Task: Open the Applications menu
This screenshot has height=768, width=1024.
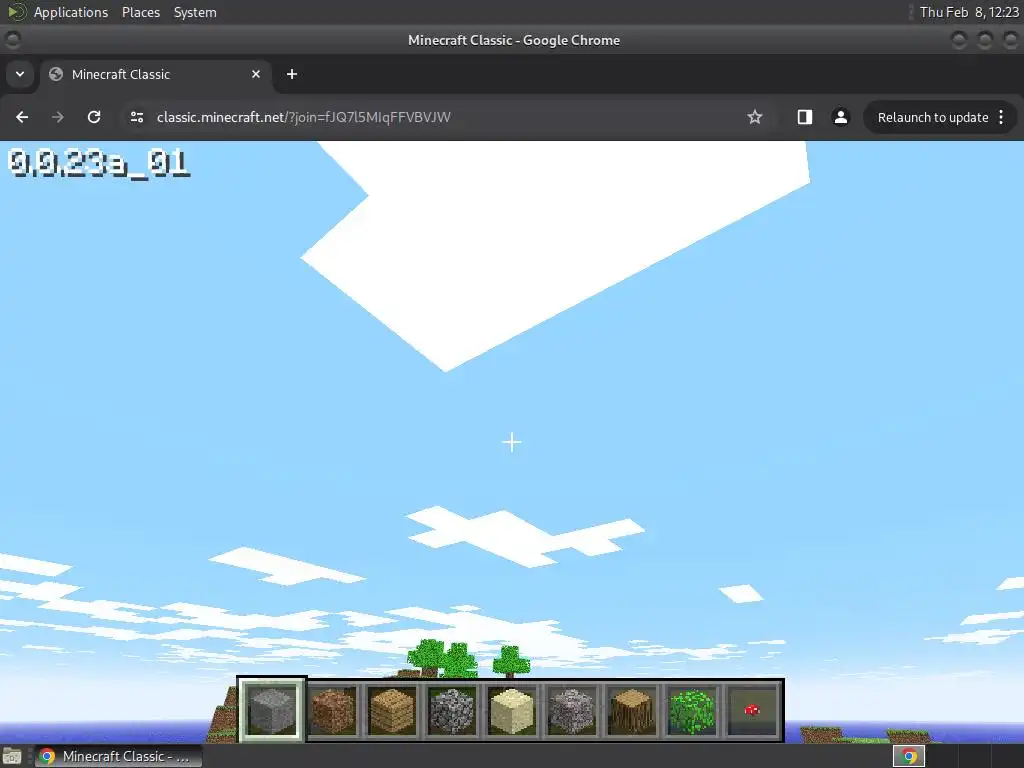Action: click(71, 12)
